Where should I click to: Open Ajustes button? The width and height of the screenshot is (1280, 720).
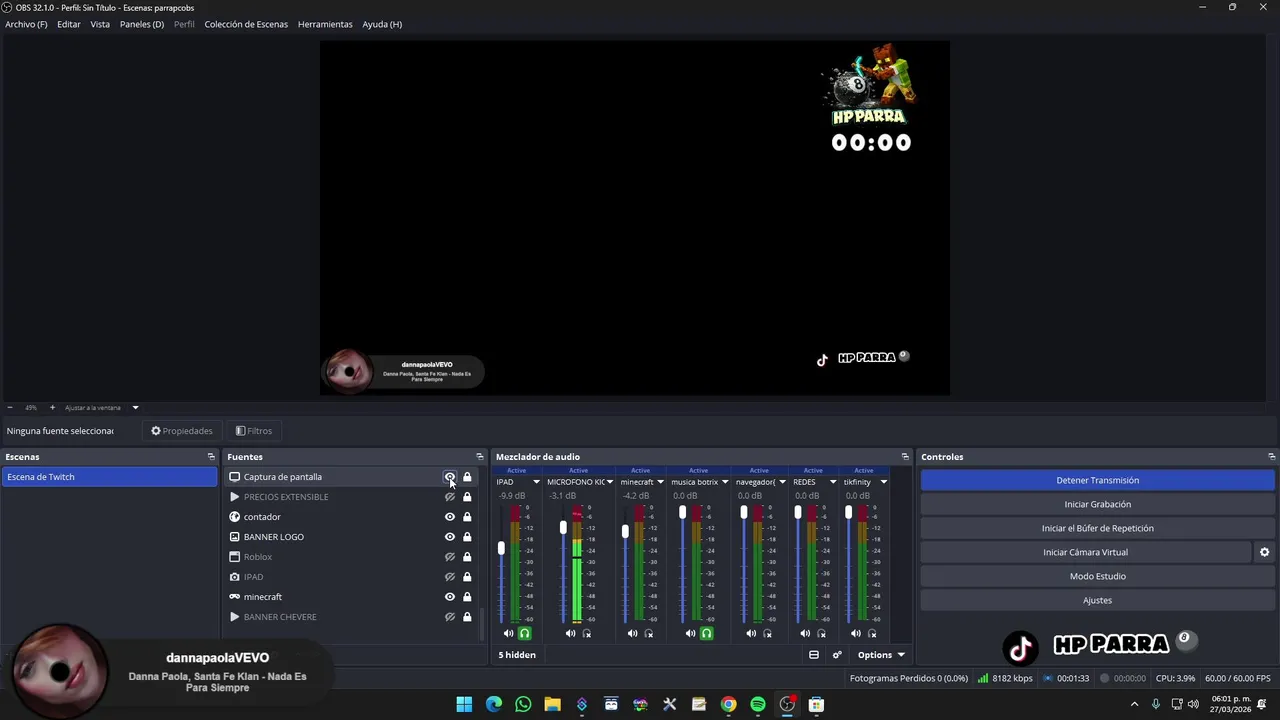pyautogui.click(x=1097, y=600)
